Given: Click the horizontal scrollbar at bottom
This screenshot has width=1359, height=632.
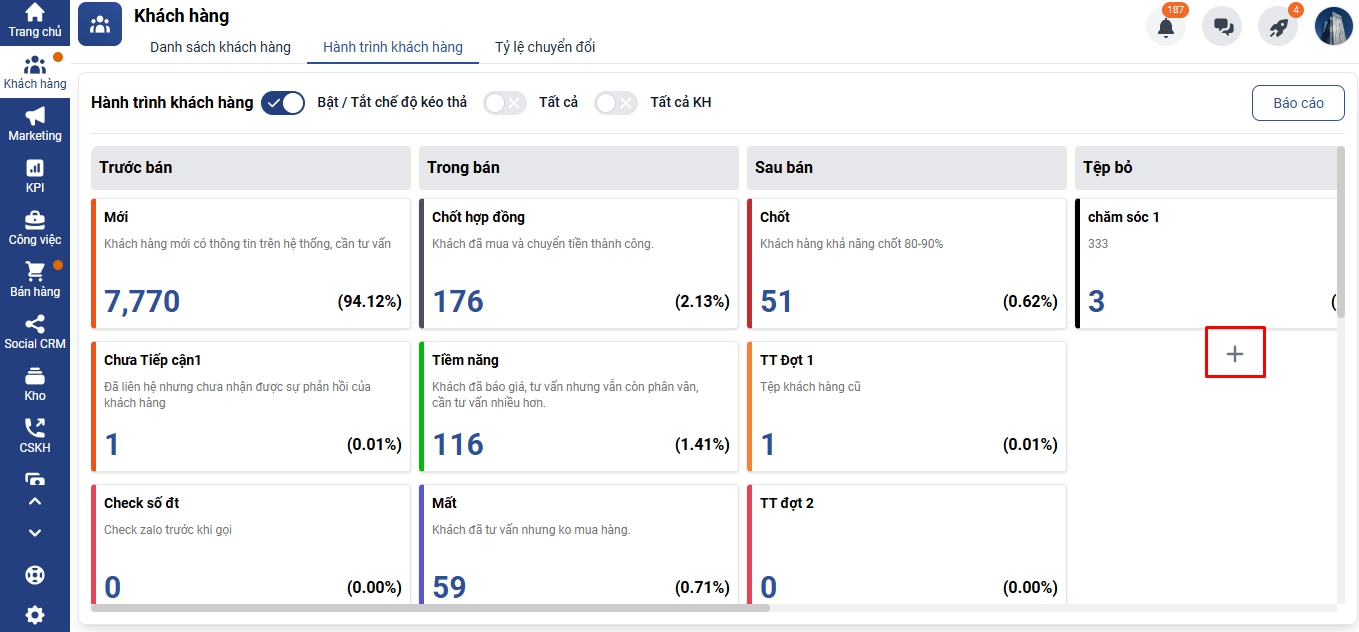Looking at the screenshot, I should [x=430, y=607].
